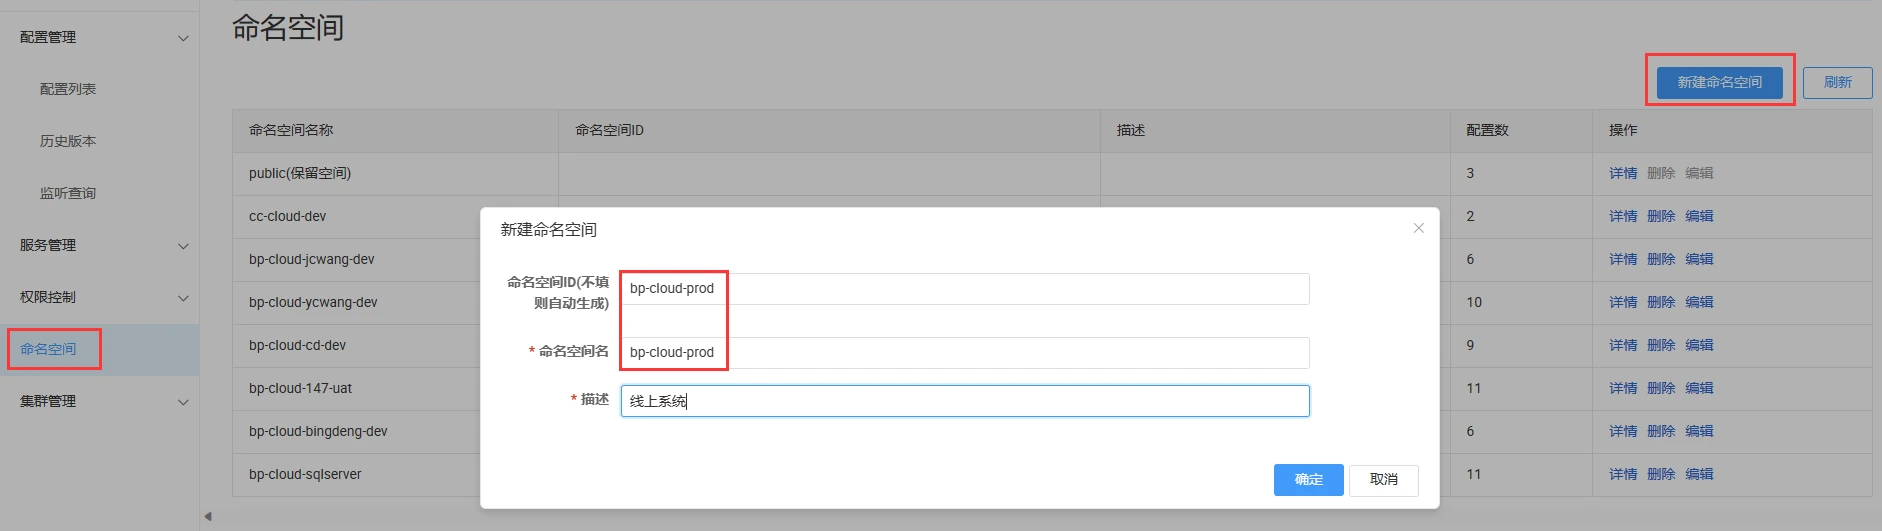Image resolution: width=1882 pixels, height=531 pixels.
Task: Click 删除 on the cc-cloud-dev row
Action: click(x=1660, y=216)
